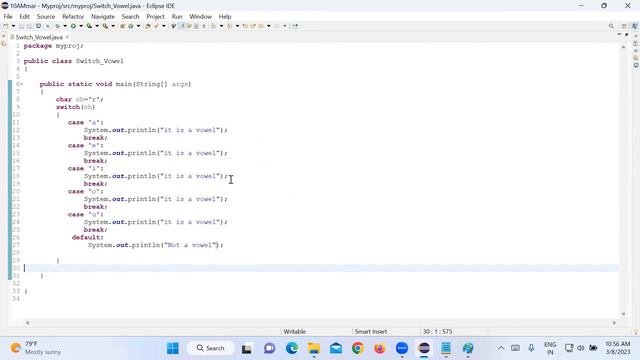
Task: Click the External Tools run icon
Action: click(x=105, y=26)
